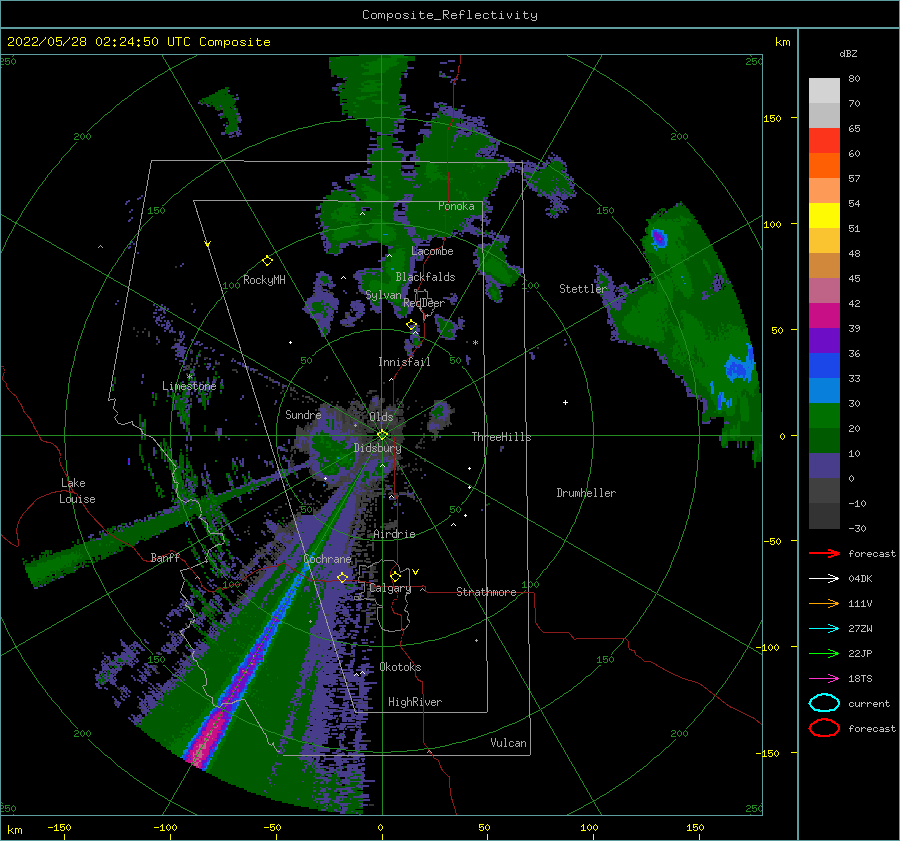The width and height of the screenshot is (900, 841).
Task: Select the magenta 18TS arrow icon
Action: click(x=824, y=679)
